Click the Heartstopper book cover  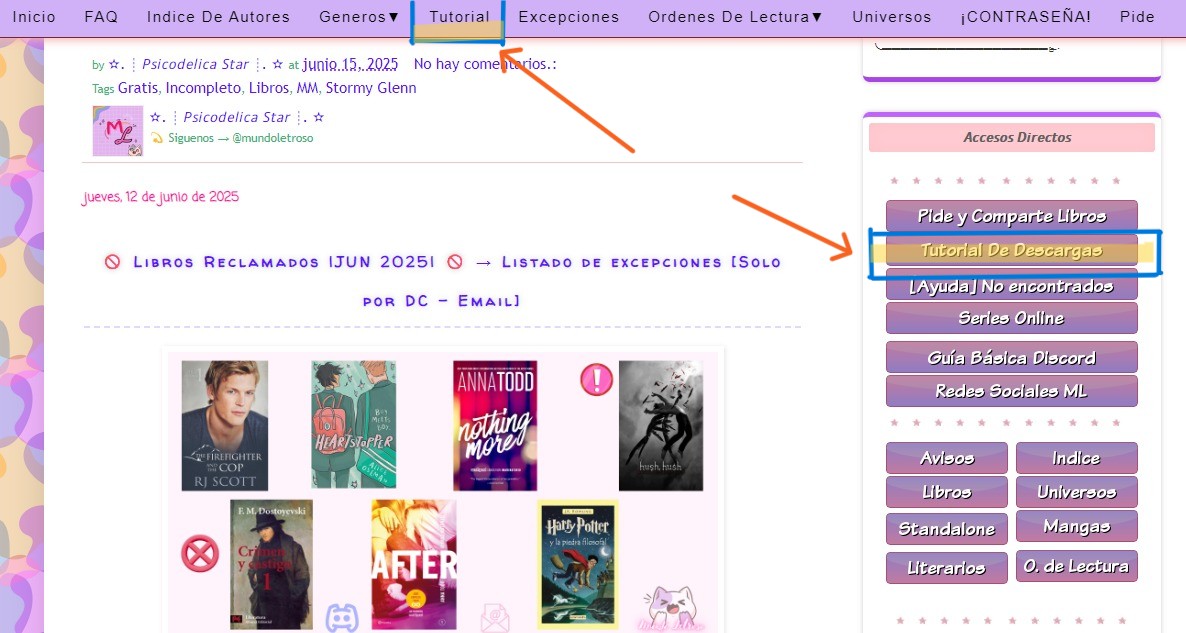353,424
